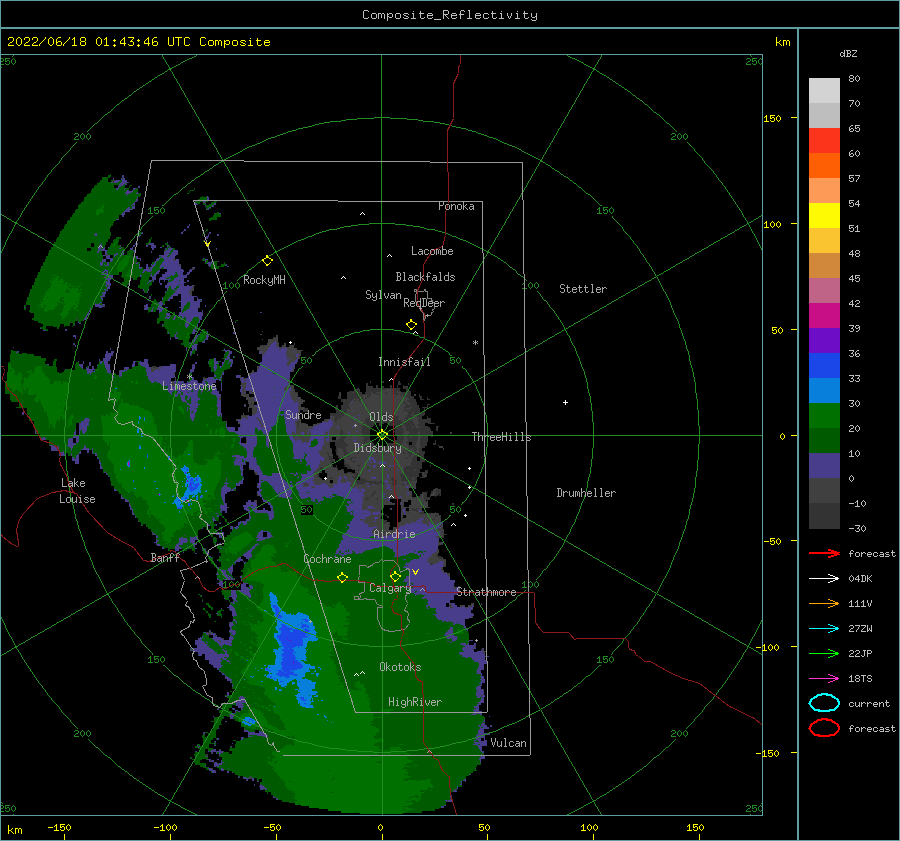Click the orange 60-57 dBZ color swatch

click(x=824, y=166)
